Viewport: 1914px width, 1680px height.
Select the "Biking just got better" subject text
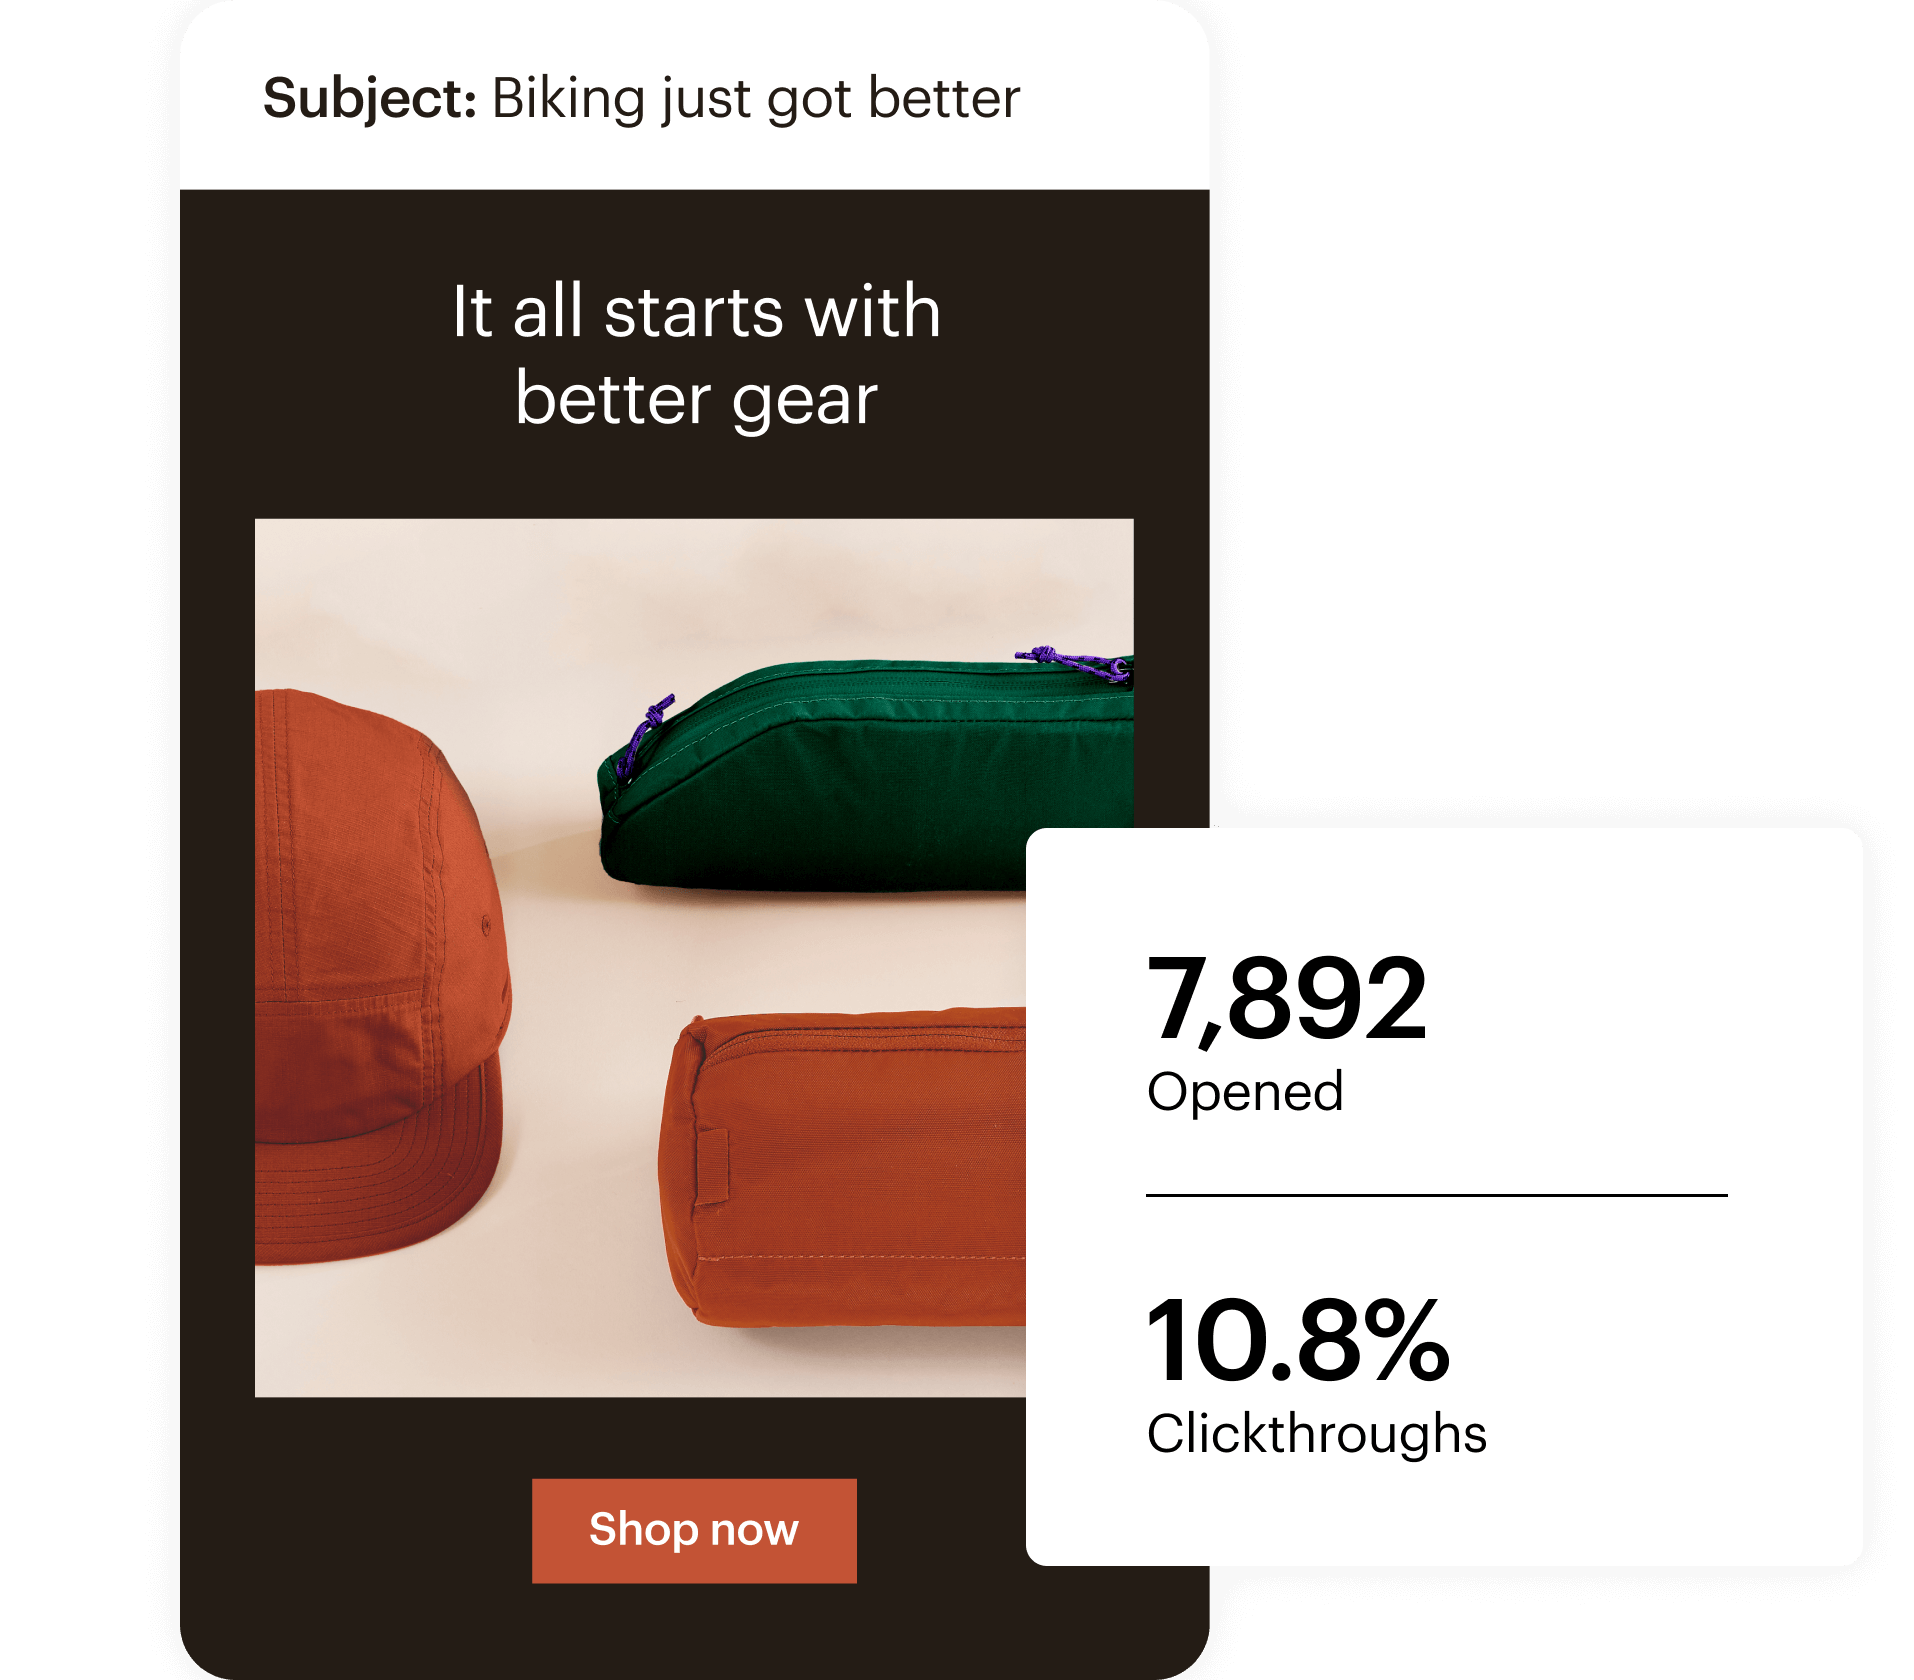click(x=755, y=99)
